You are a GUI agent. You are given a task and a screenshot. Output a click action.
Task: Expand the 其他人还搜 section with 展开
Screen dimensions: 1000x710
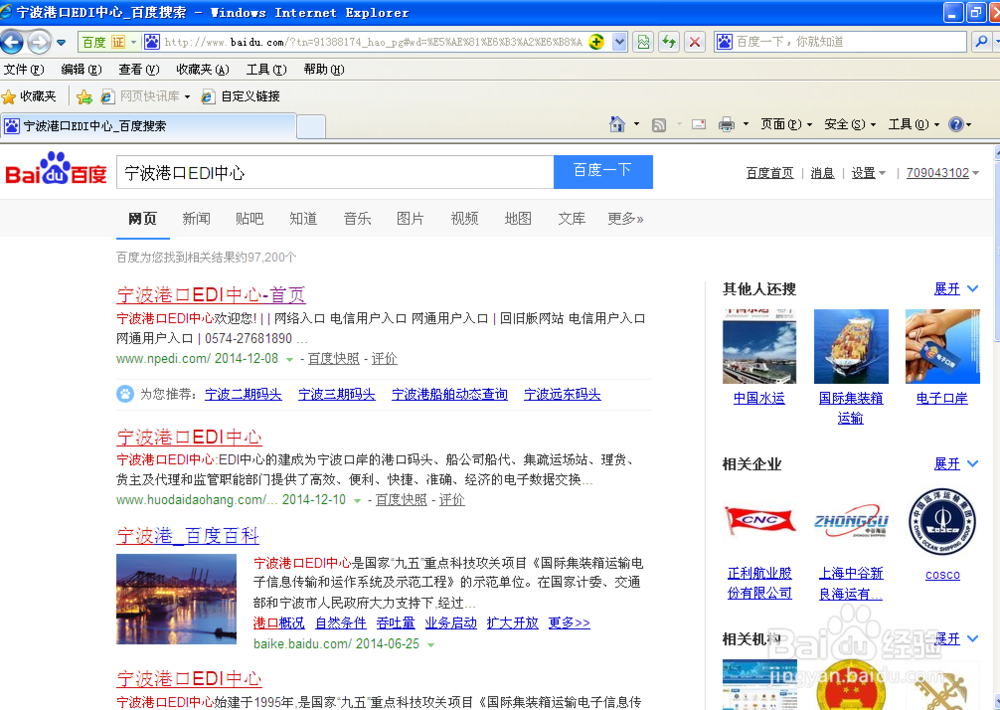pos(955,289)
